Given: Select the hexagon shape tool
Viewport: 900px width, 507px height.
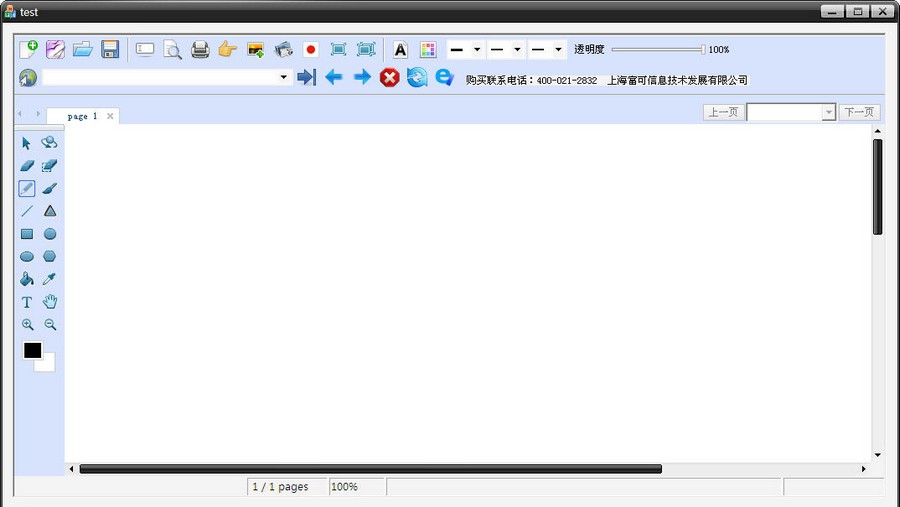Looking at the screenshot, I should click(x=50, y=256).
